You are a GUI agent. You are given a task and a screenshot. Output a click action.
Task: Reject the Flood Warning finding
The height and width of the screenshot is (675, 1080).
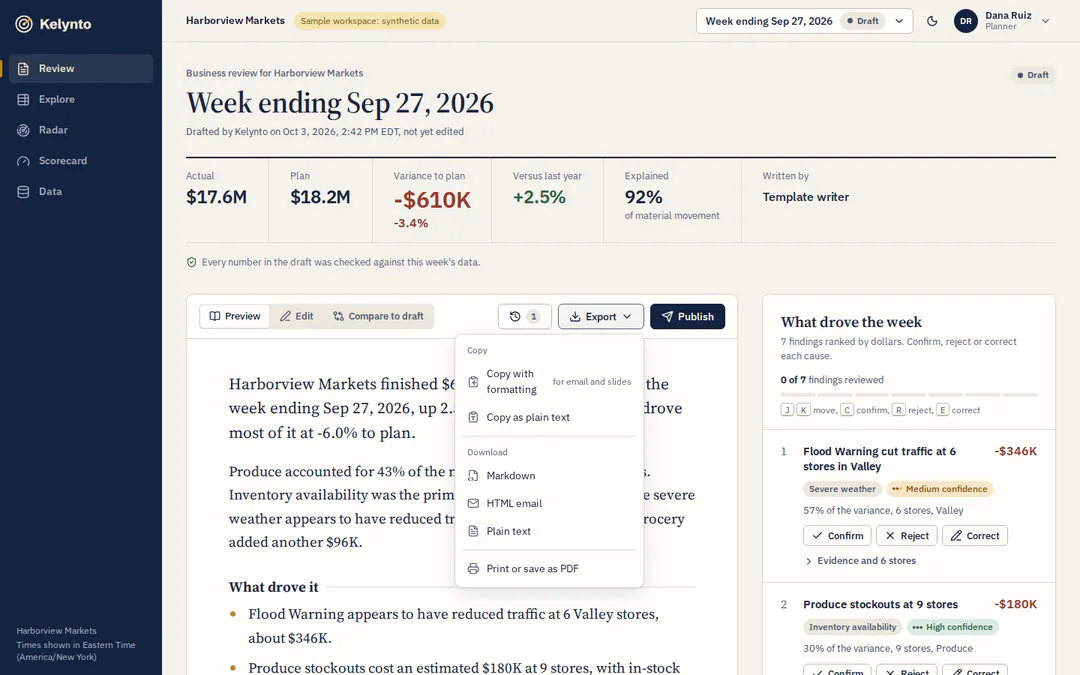(x=906, y=536)
